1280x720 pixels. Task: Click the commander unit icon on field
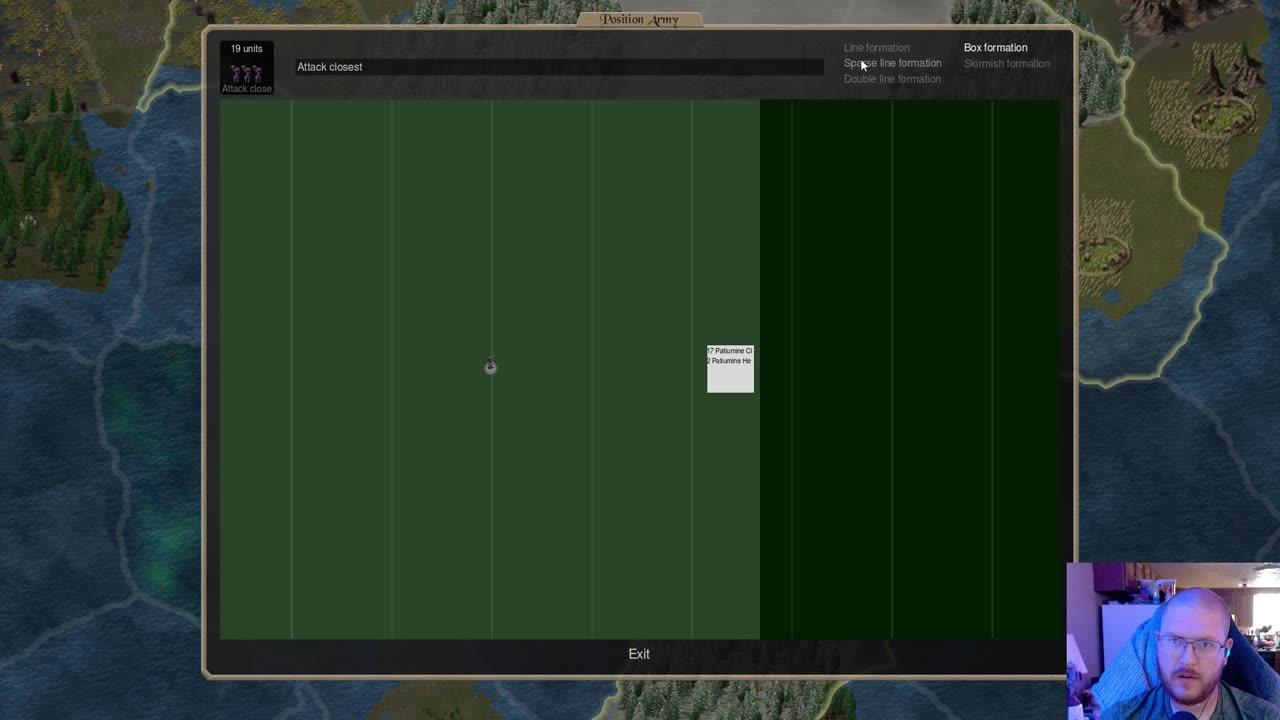coord(490,366)
